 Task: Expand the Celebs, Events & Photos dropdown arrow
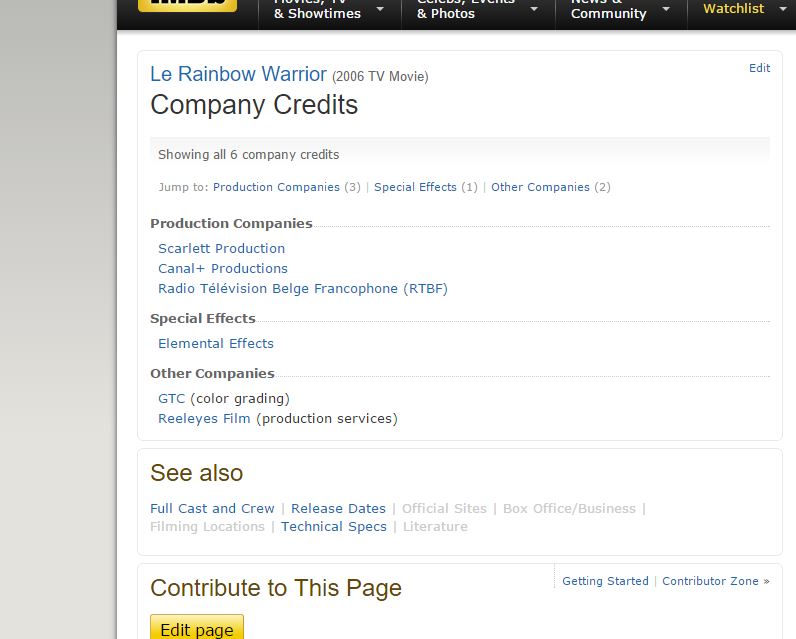tap(534, 10)
